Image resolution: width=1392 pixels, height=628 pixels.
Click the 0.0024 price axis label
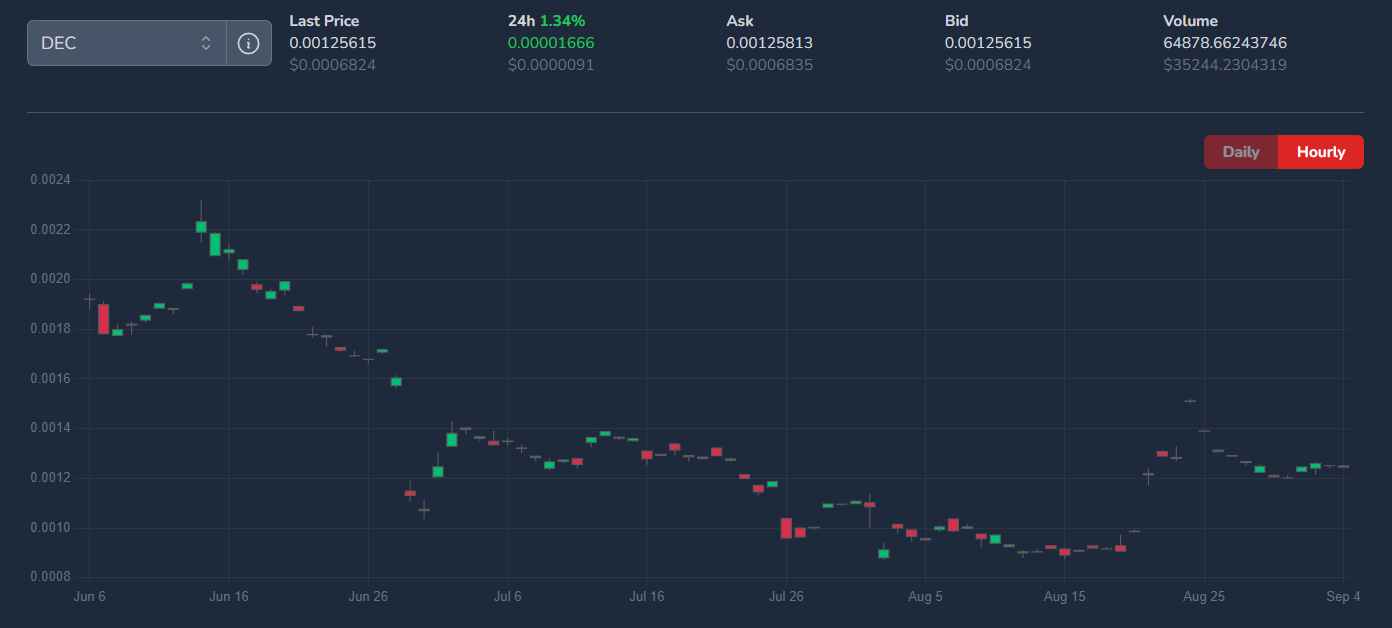[x=50, y=180]
